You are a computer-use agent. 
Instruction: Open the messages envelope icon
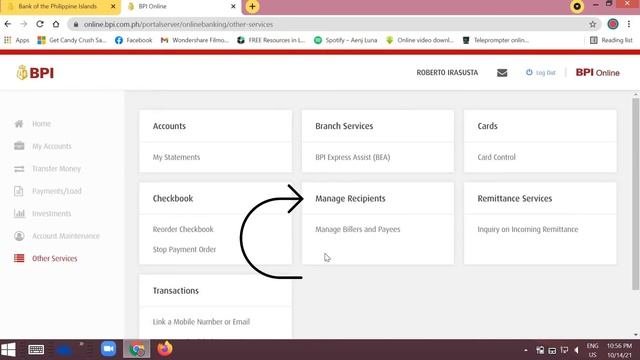[x=502, y=73]
